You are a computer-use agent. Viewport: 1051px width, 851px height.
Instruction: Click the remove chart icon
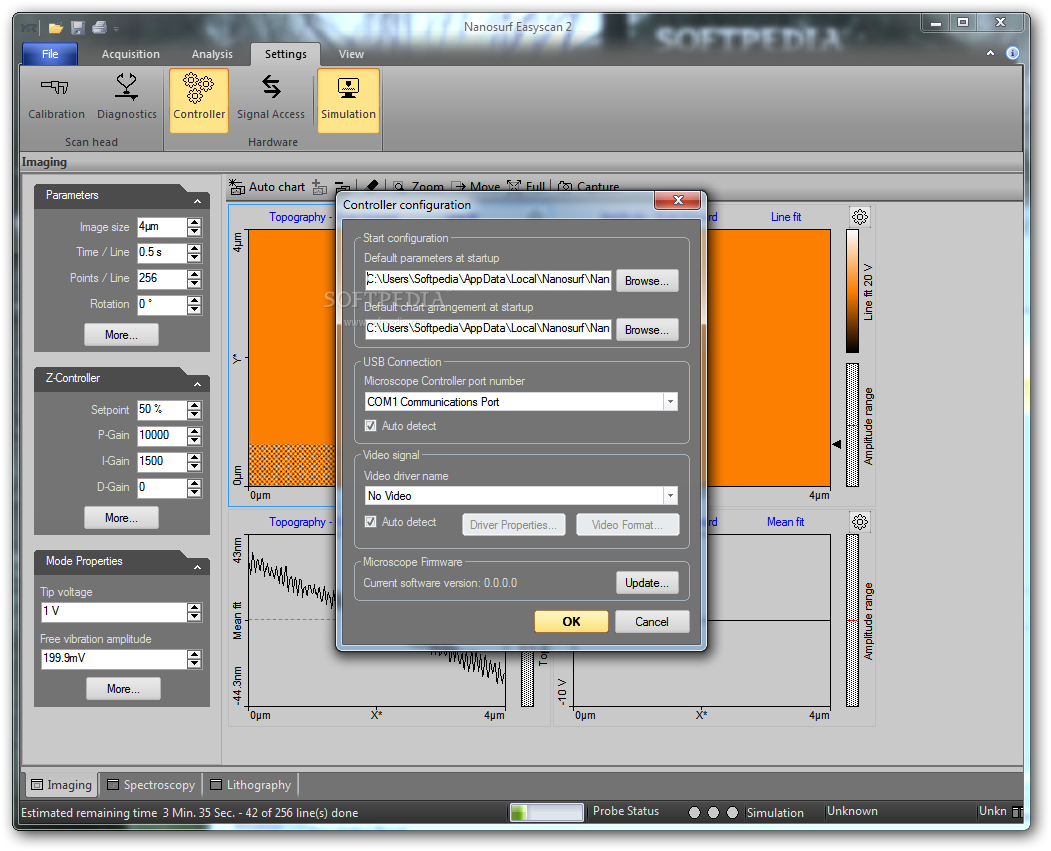pyautogui.click(x=343, y=187)
